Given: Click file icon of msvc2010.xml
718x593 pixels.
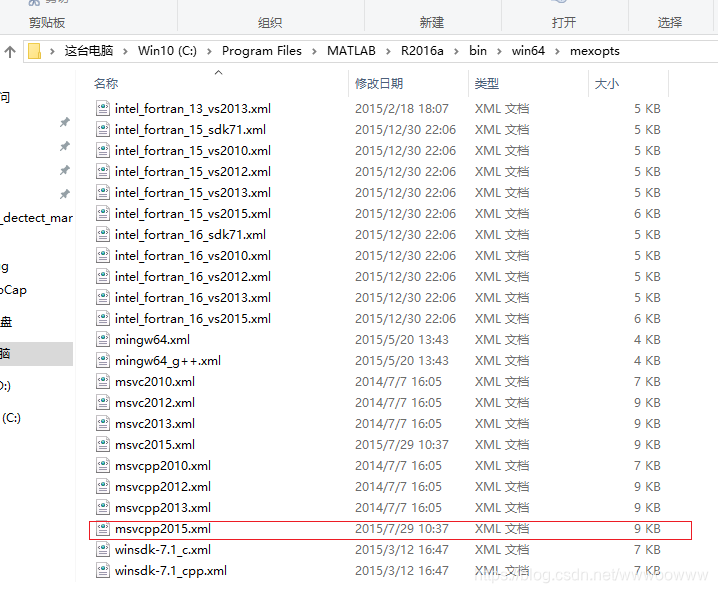Looking at the screenshot, I should (x=103, y=381).
